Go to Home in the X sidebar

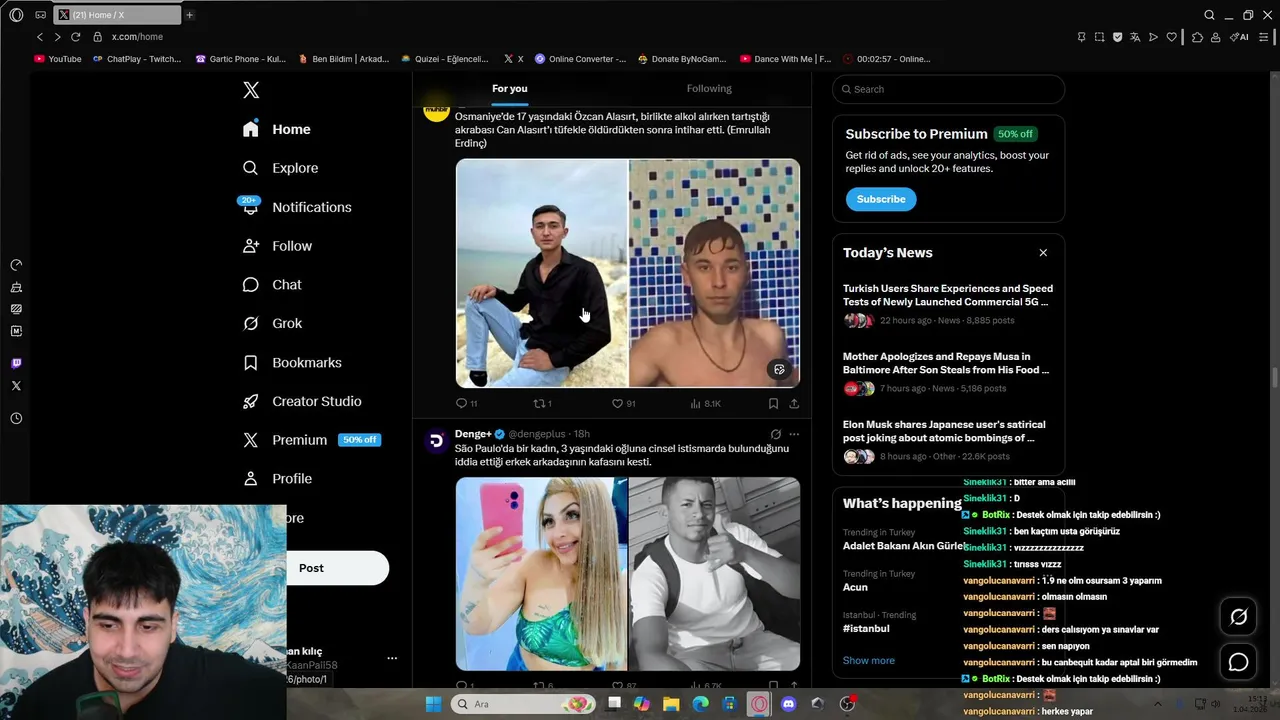point(277,129)
